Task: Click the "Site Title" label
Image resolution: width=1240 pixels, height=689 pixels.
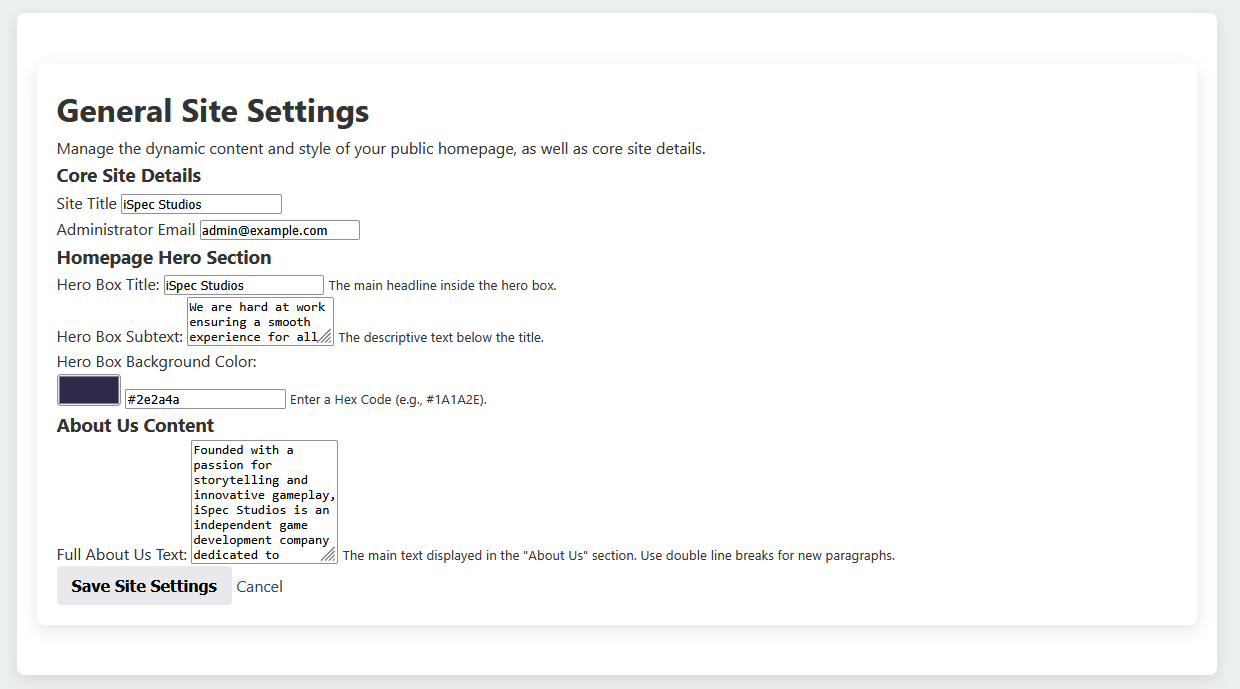Action: (x=87, y=204)
